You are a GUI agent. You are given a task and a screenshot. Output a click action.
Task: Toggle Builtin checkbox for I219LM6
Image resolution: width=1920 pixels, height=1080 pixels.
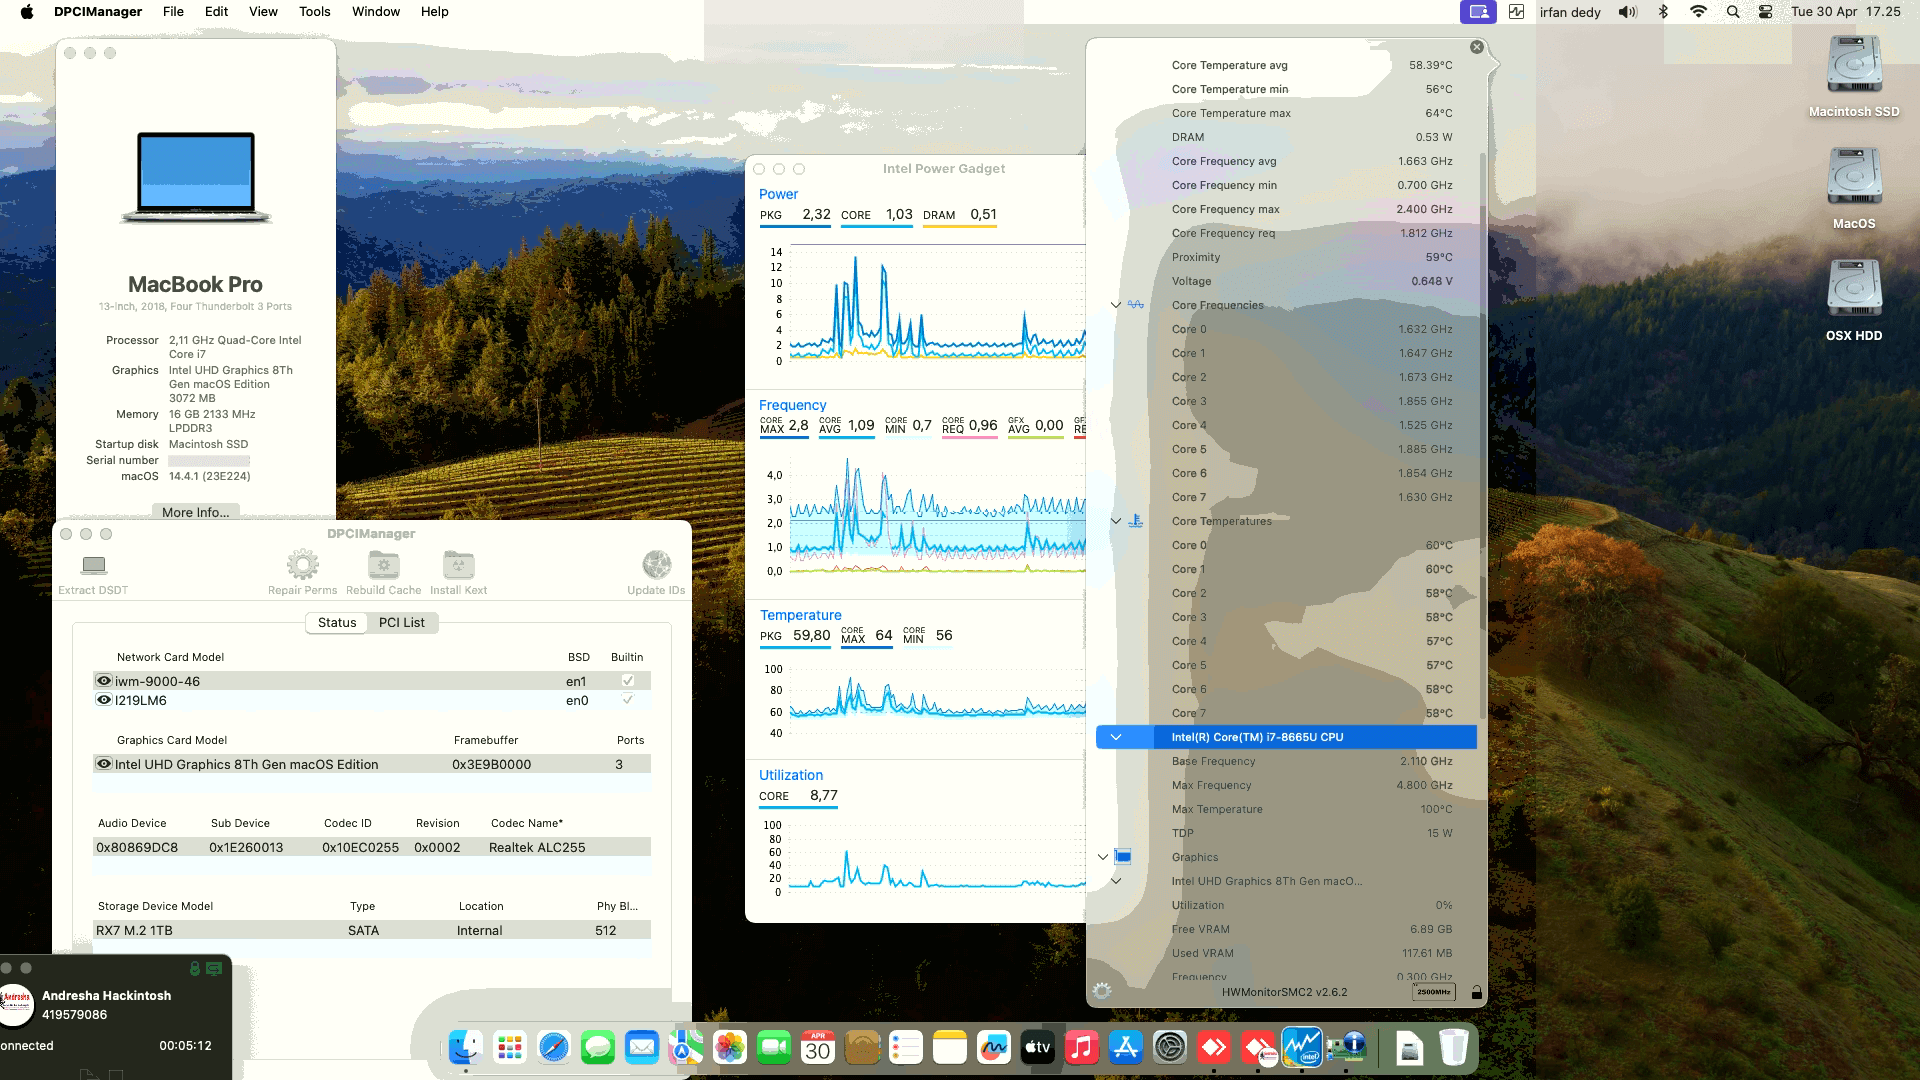point(628,700)
